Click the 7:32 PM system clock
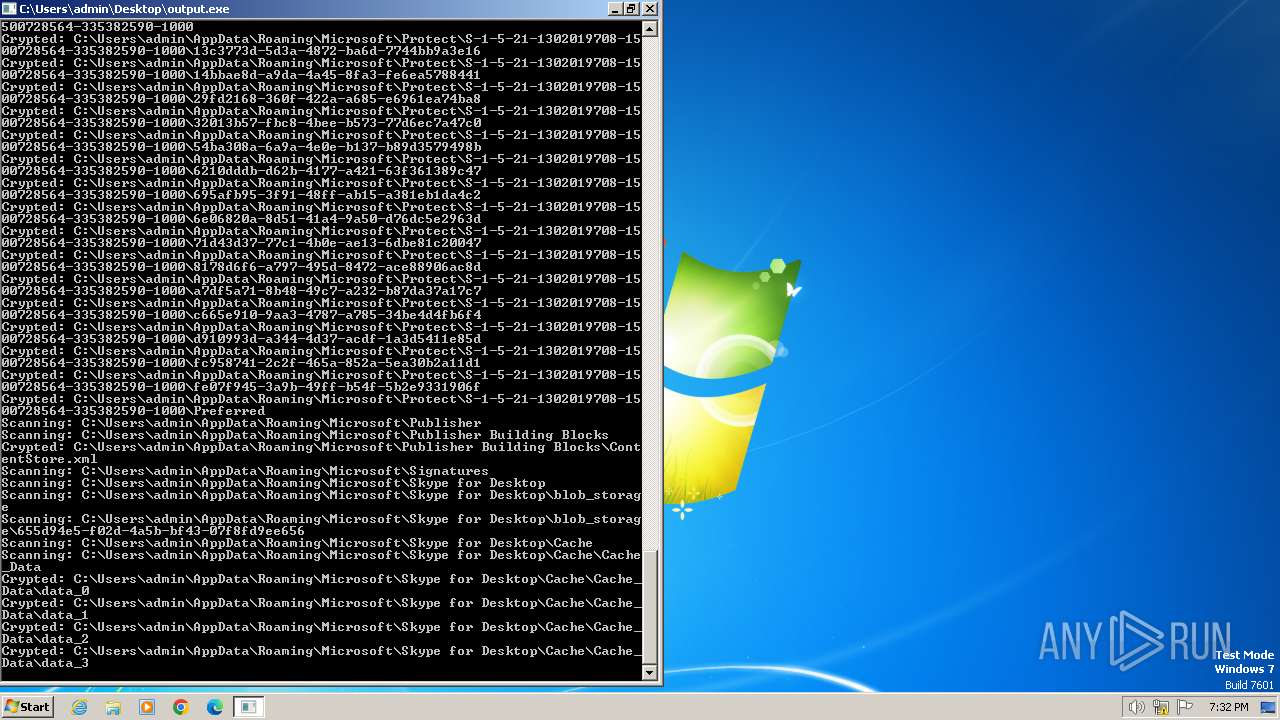The height and width of the screenshot is (720, 1280). click(x=1229, y=707)
